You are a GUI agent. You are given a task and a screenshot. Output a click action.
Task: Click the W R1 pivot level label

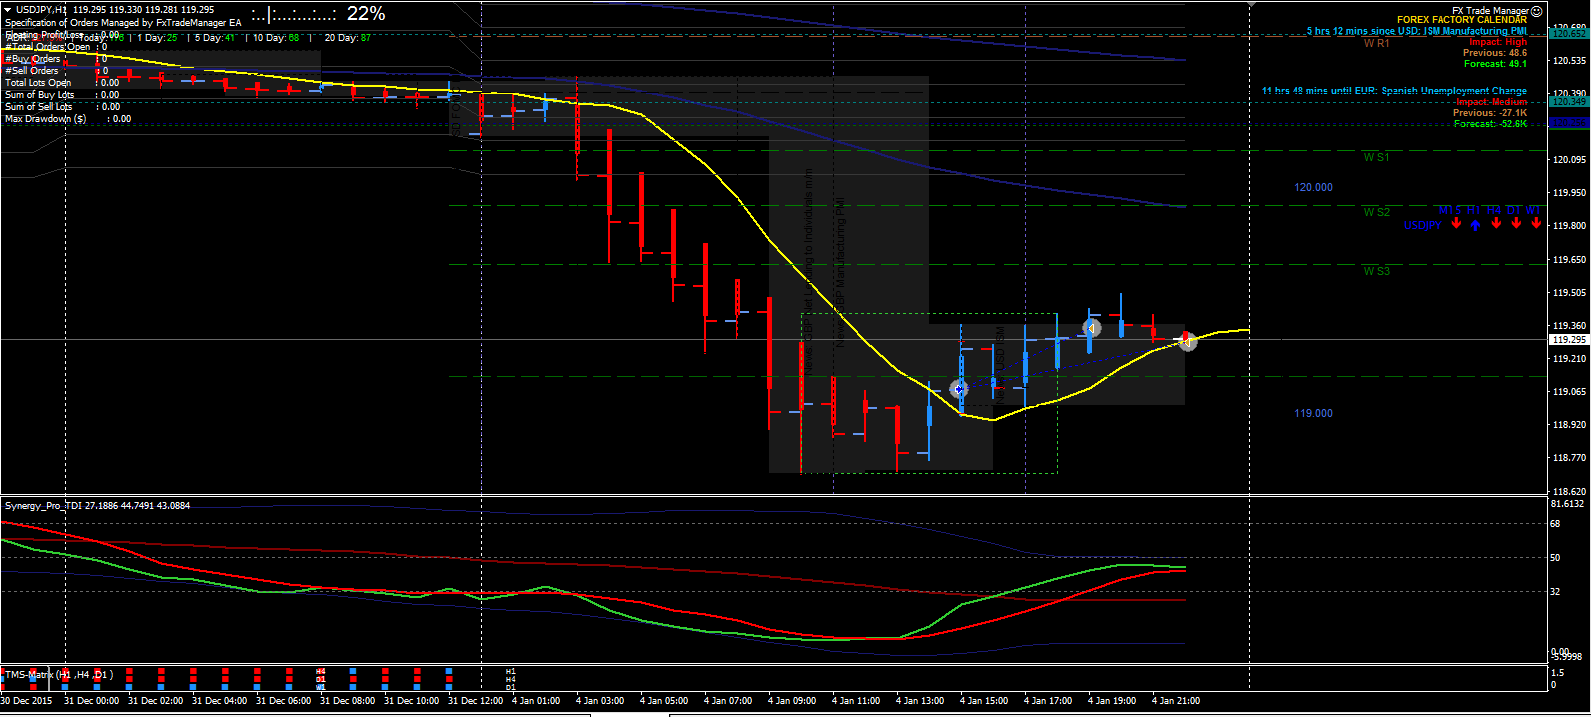click(1377, 44)
